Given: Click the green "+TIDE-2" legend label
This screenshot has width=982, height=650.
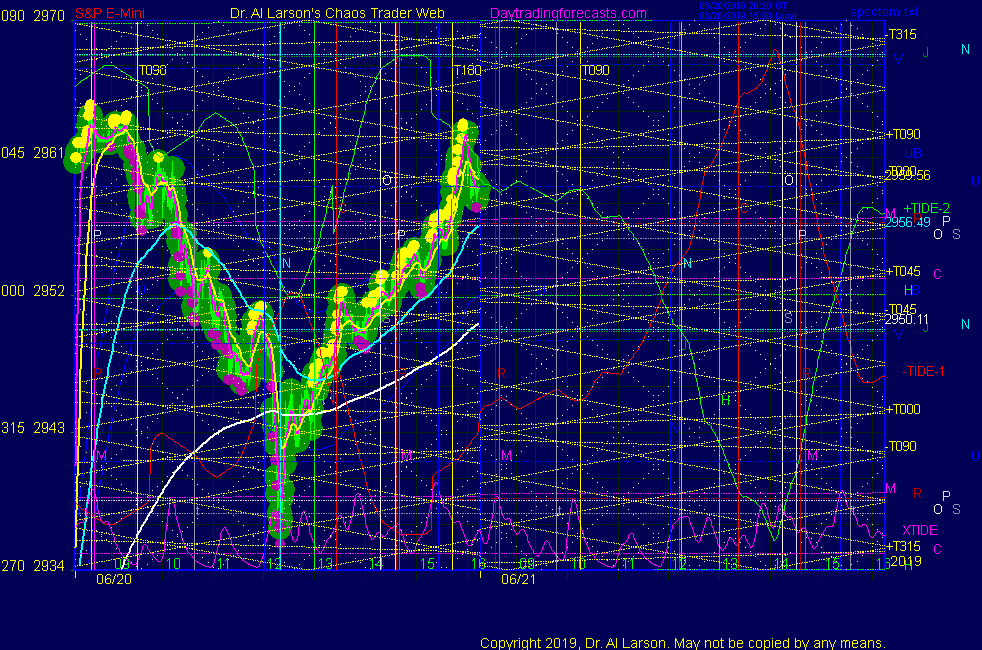Looking at the screenshot, I should (926, 209).
